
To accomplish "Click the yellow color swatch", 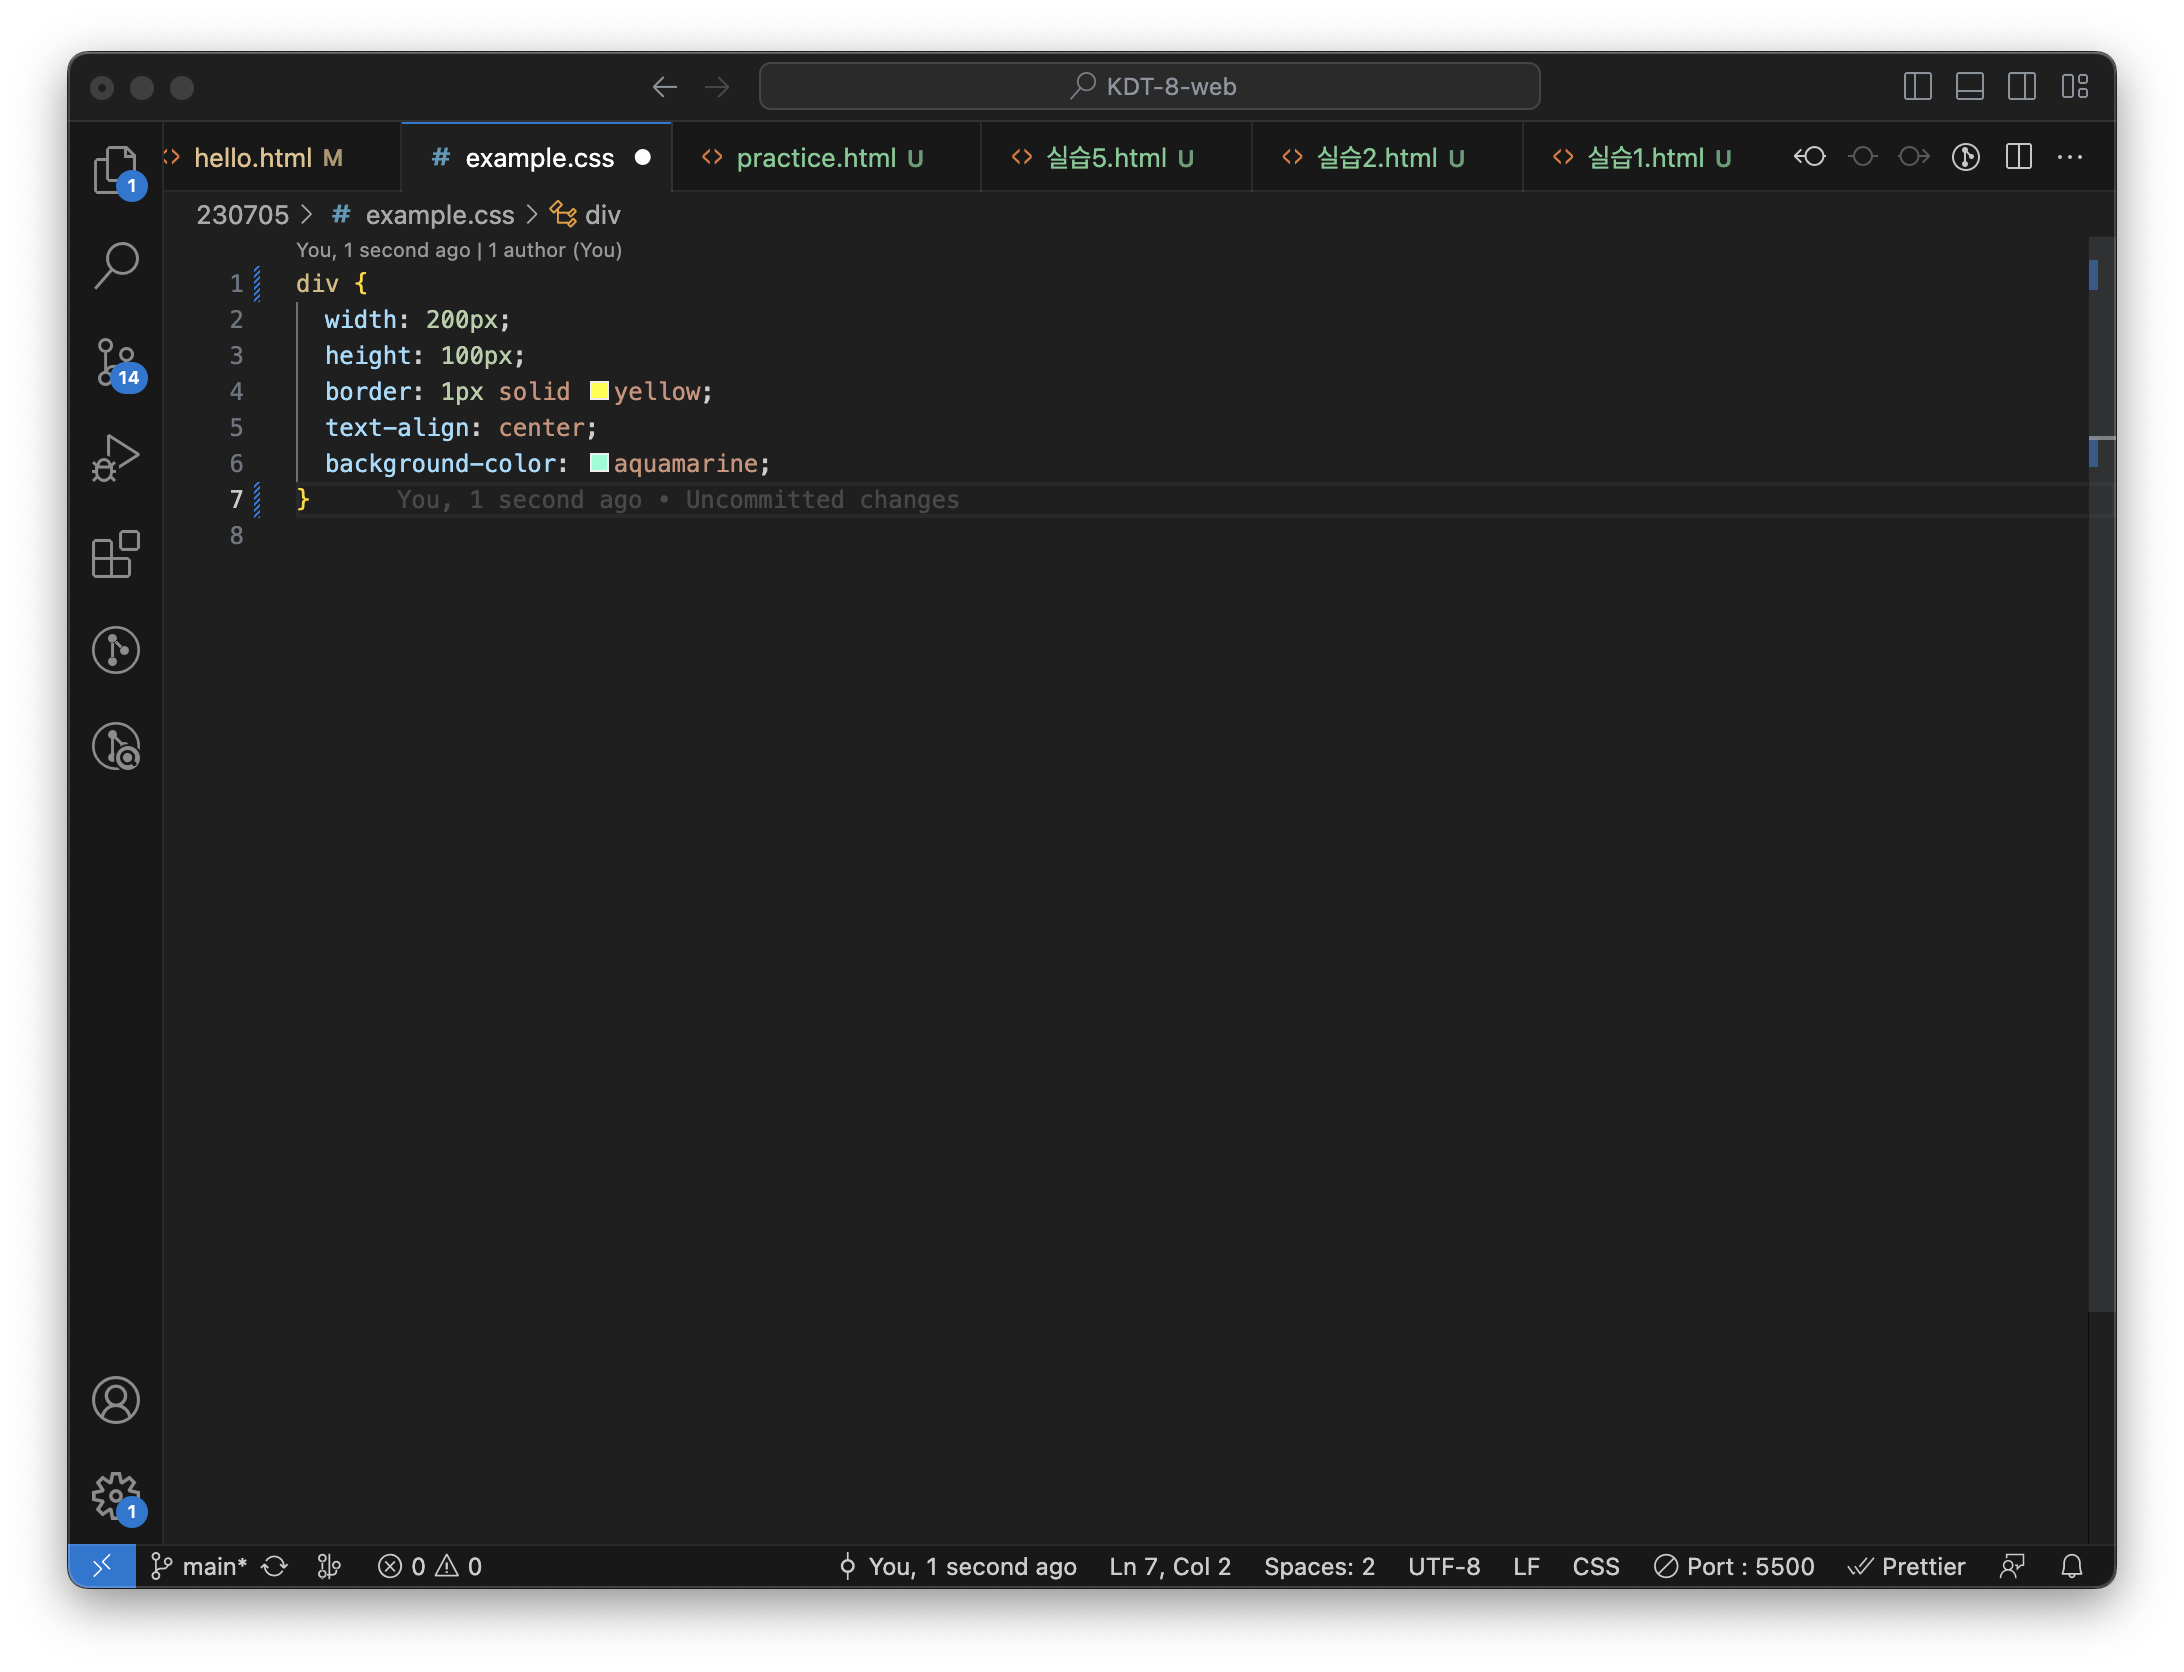I will (599, 391).
